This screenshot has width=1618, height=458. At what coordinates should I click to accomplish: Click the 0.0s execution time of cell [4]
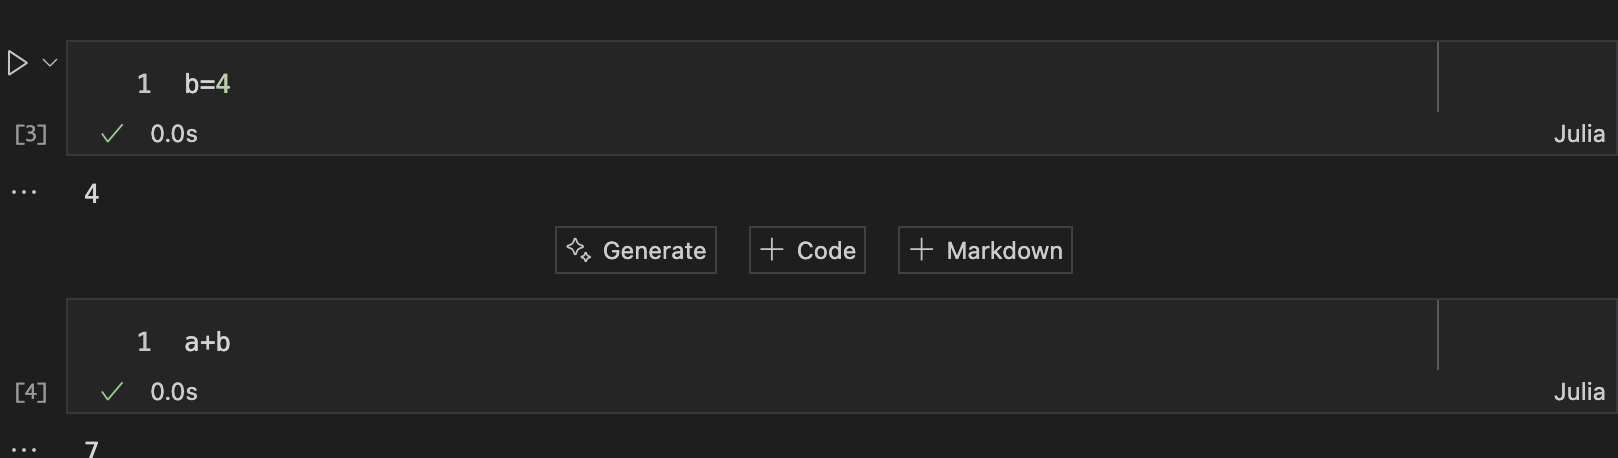(x=174, y=392)
